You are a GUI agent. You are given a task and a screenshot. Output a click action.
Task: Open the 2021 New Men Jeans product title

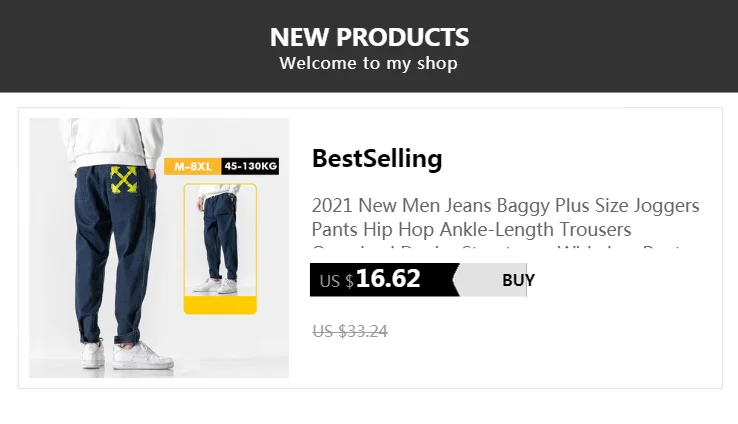click(505, 217)
